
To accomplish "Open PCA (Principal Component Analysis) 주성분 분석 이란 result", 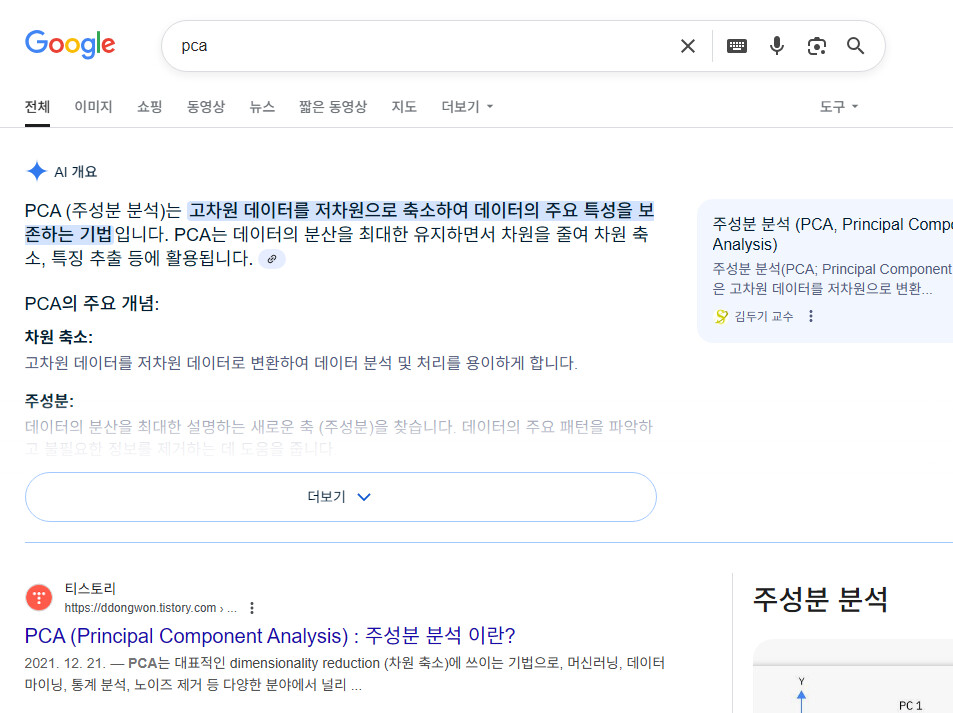I will pos(270,636).
